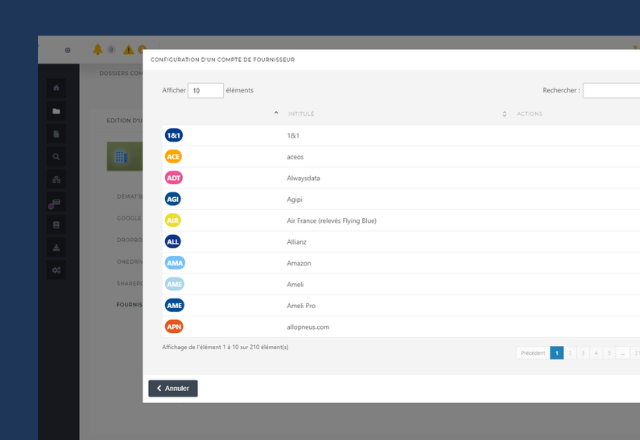Open the folder icon in sidebar
640x440 pixels.
click(56, 111)
